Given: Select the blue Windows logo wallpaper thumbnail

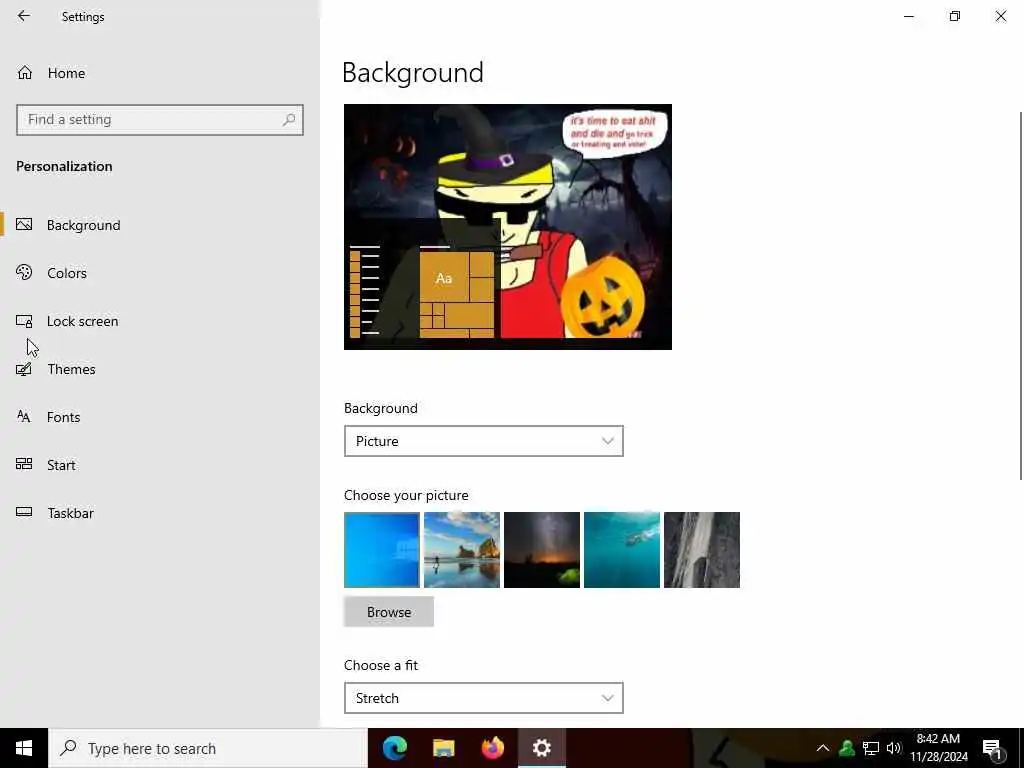Looking at the screenshot, I should click(382, 550).
